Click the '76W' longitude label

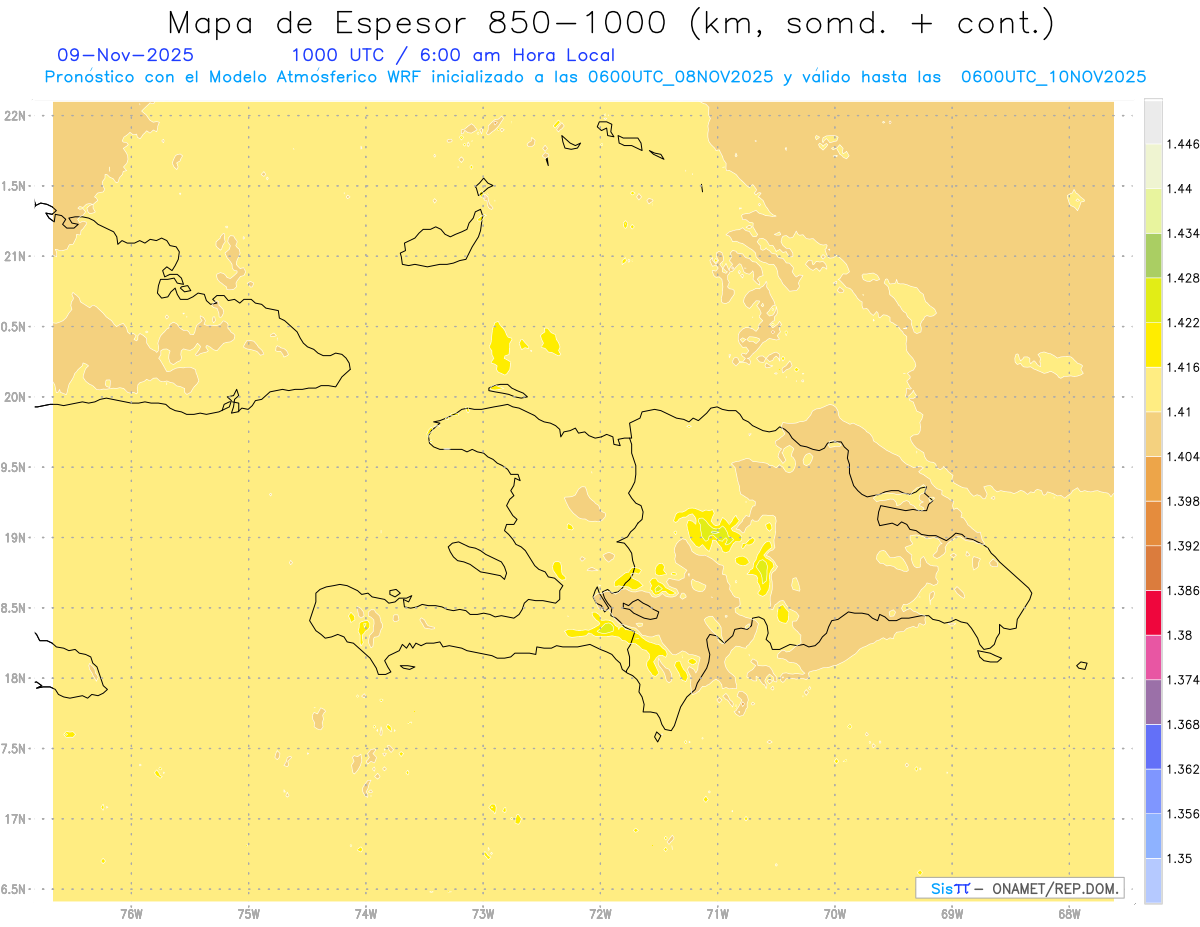[x=131, y=914]
